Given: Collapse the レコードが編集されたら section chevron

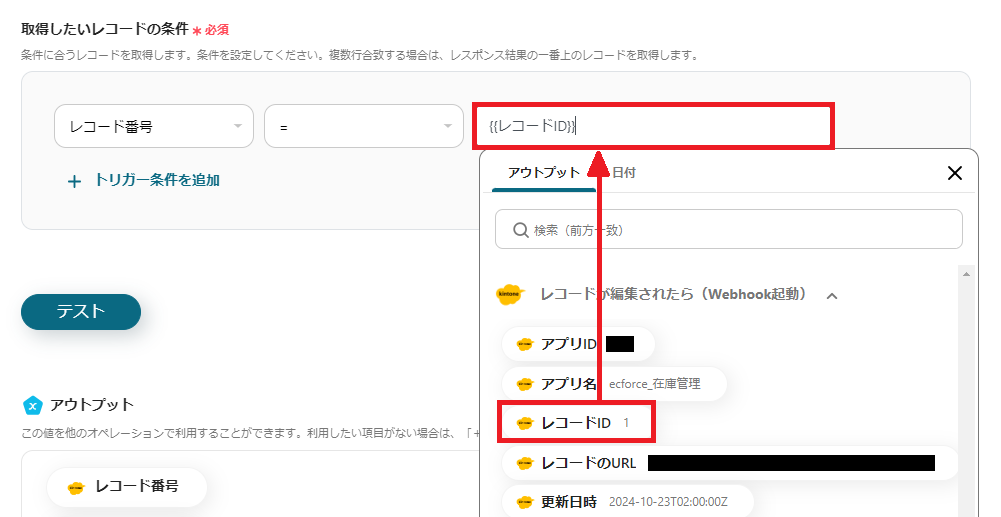Looking at the screenshot, I should 832,296.
